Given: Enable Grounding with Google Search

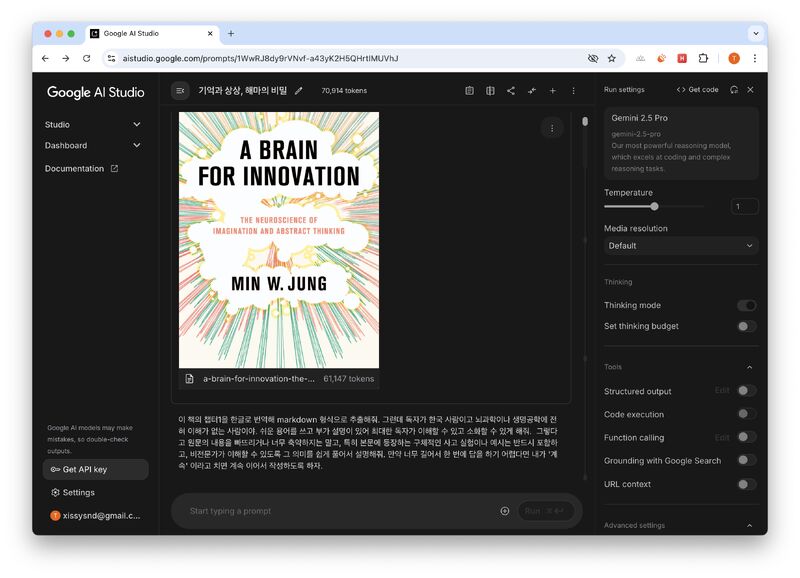Looking at the screenshot, I should coord(746,461).
